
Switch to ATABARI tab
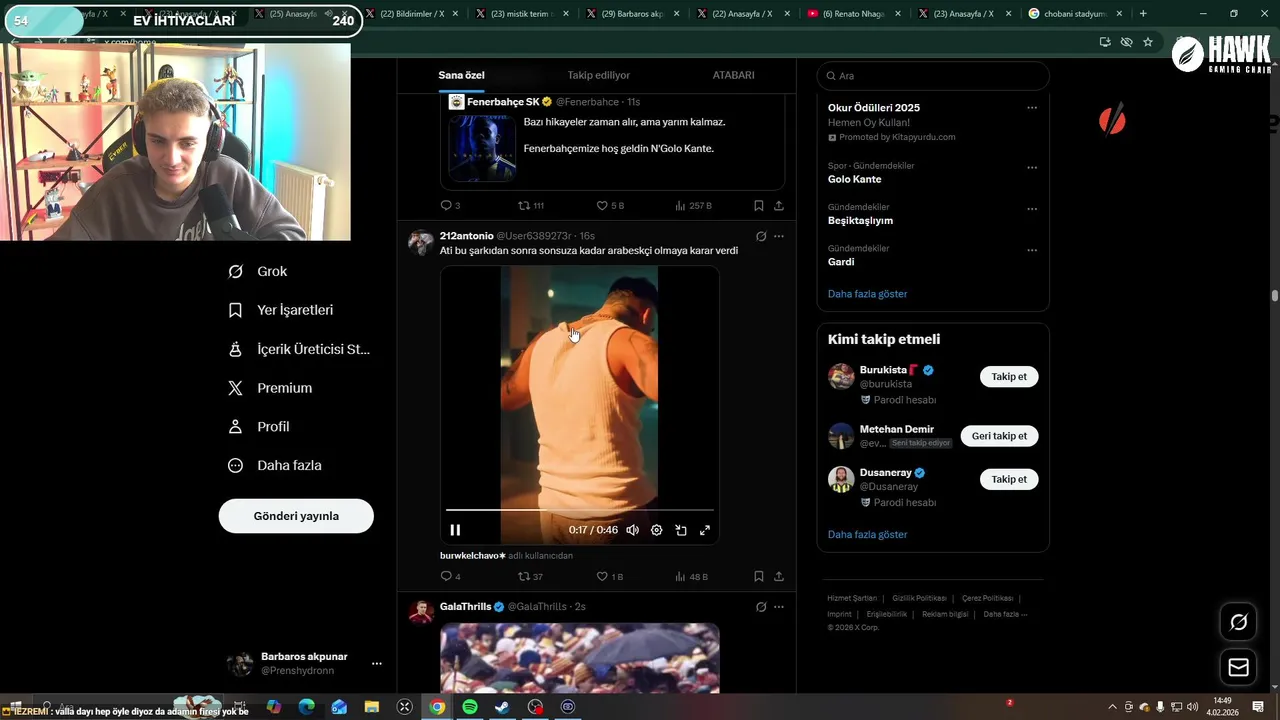(x=733, y=75)
